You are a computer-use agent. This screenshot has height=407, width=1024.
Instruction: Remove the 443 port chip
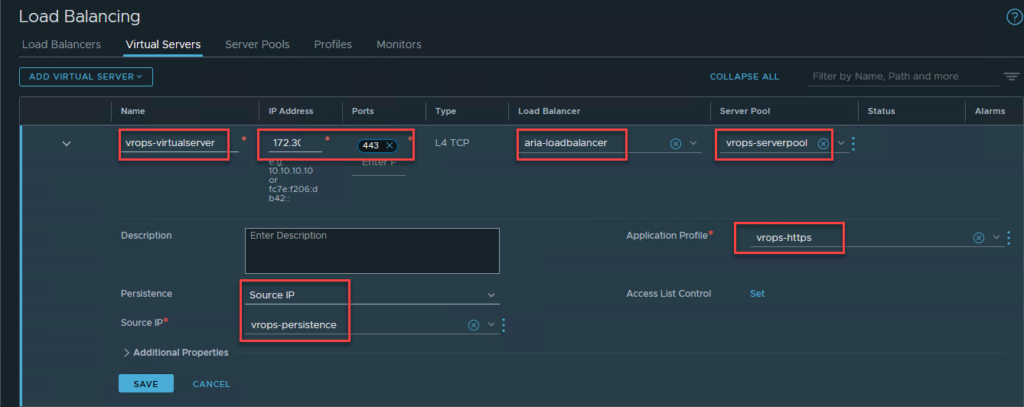[x=389, y=146]
